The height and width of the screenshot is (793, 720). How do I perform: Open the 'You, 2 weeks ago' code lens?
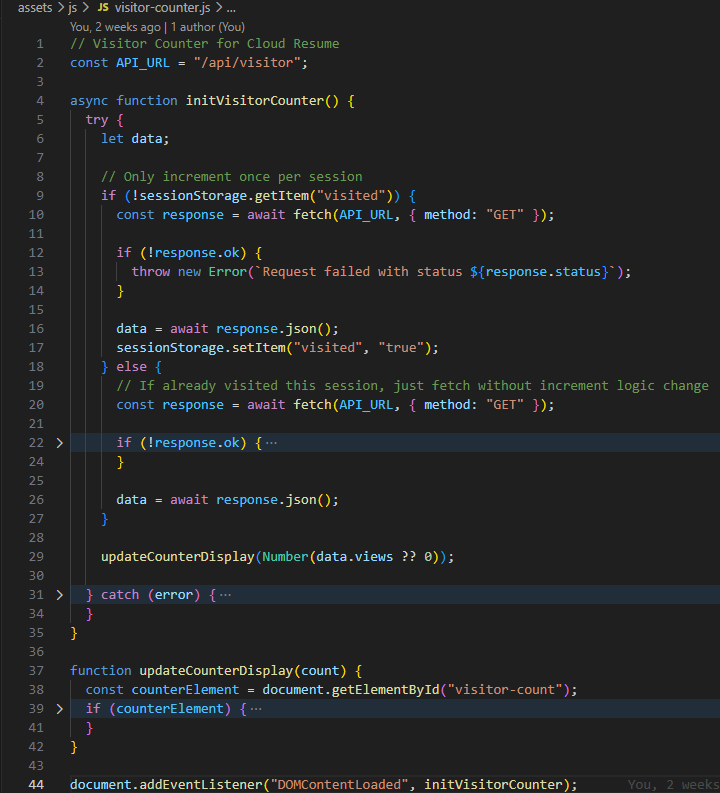click(115, 27)
